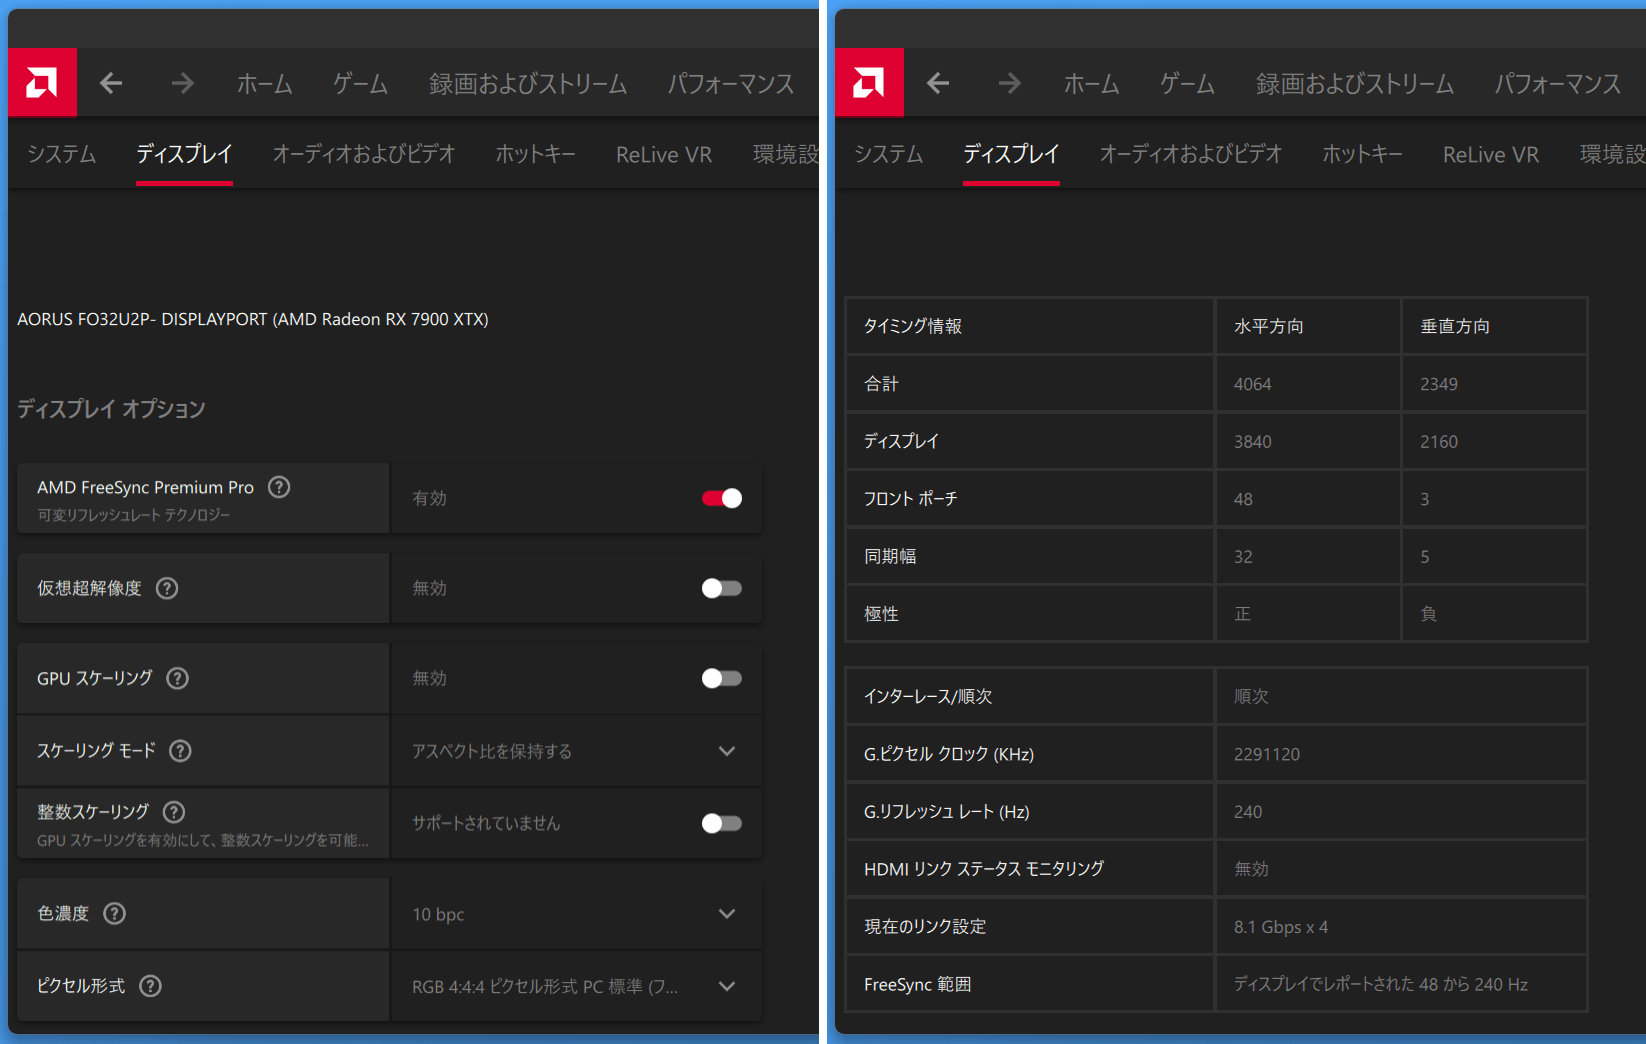Open help icon next to 色濃度
Viewport: 1646px width, 1044px height.
(115, 913)
